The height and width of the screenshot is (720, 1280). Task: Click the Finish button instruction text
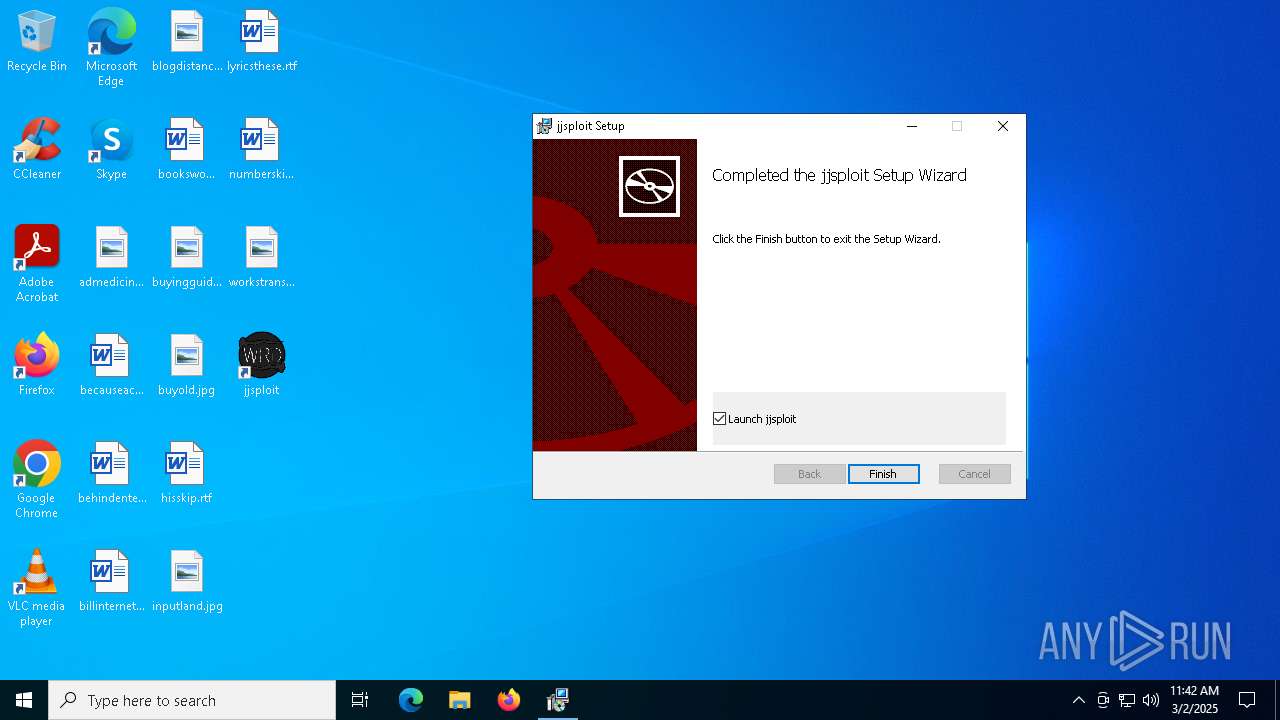(x=826, y=239)
